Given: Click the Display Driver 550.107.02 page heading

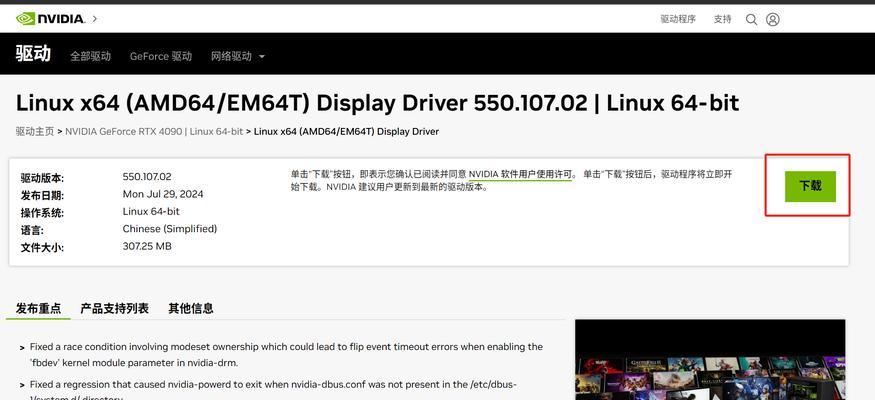Looking at the screenshot, I should pos(377,103).
